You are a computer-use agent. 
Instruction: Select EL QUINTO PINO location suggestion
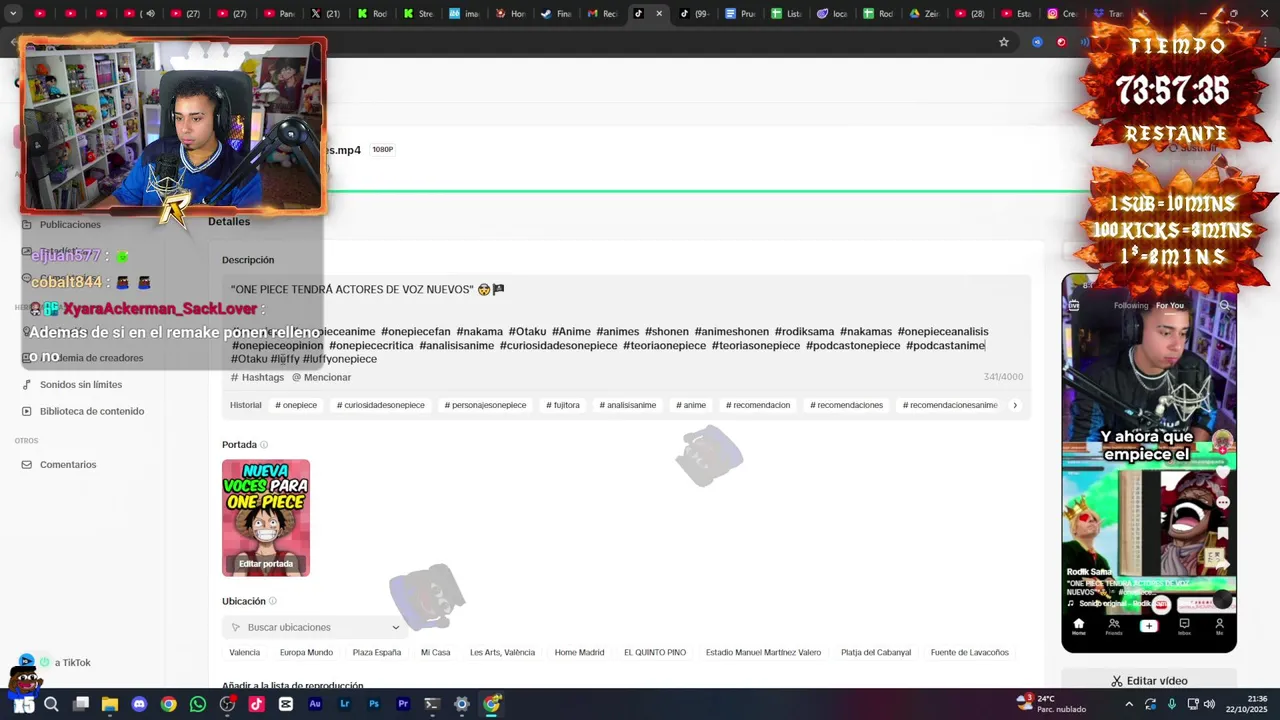655,653
